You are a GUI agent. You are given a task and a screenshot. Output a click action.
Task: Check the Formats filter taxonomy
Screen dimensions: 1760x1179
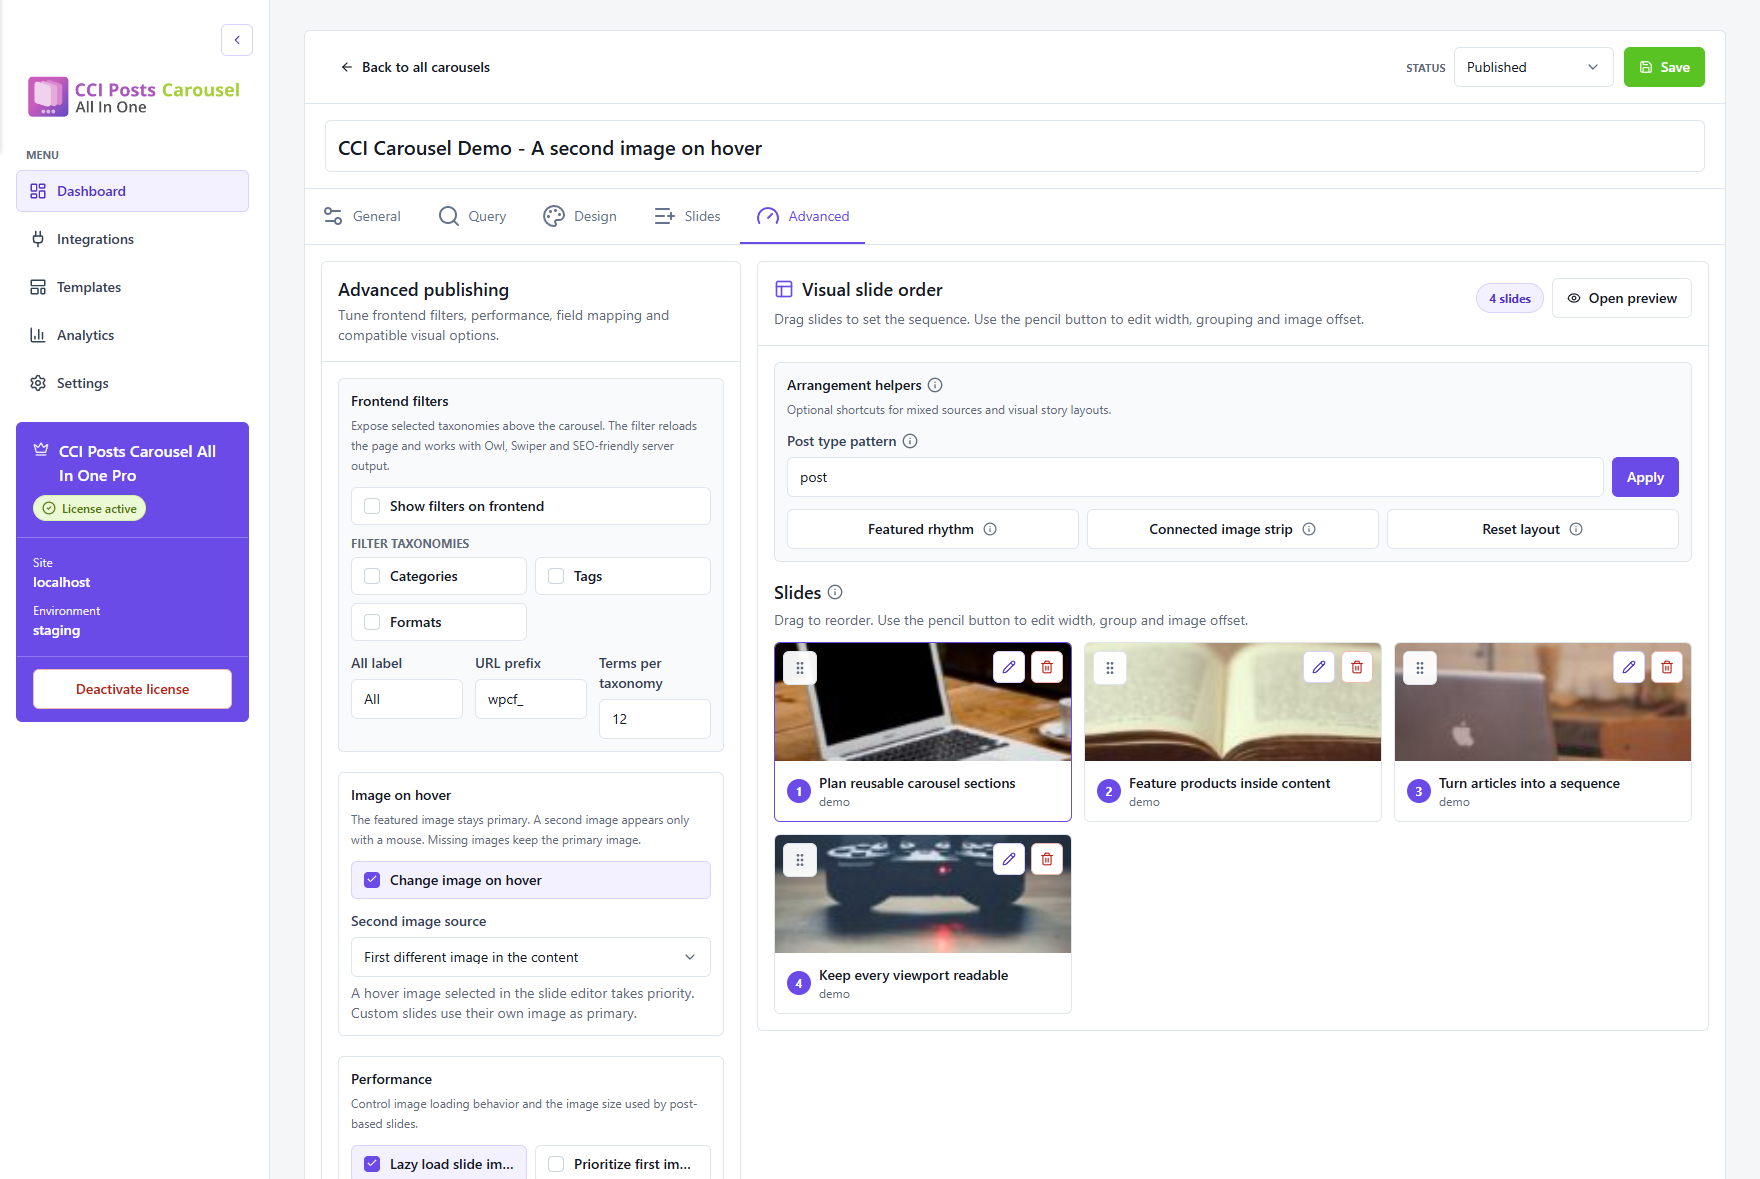pos(372,622)
